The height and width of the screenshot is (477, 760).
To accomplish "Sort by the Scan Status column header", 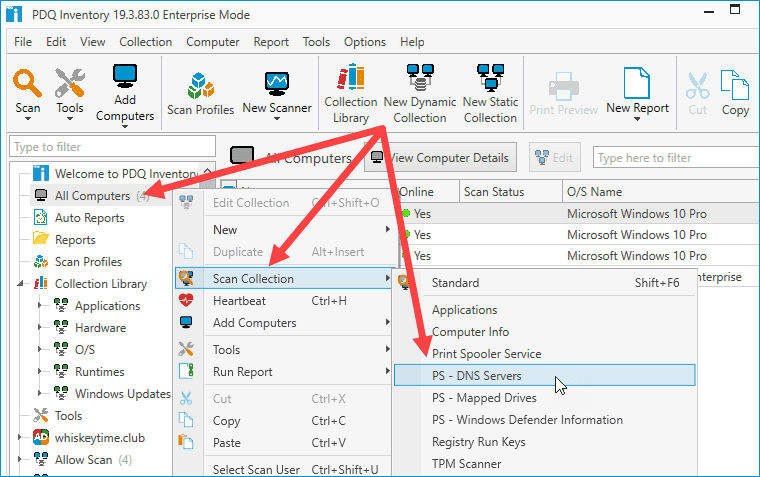I will click(x=510, y=191).
